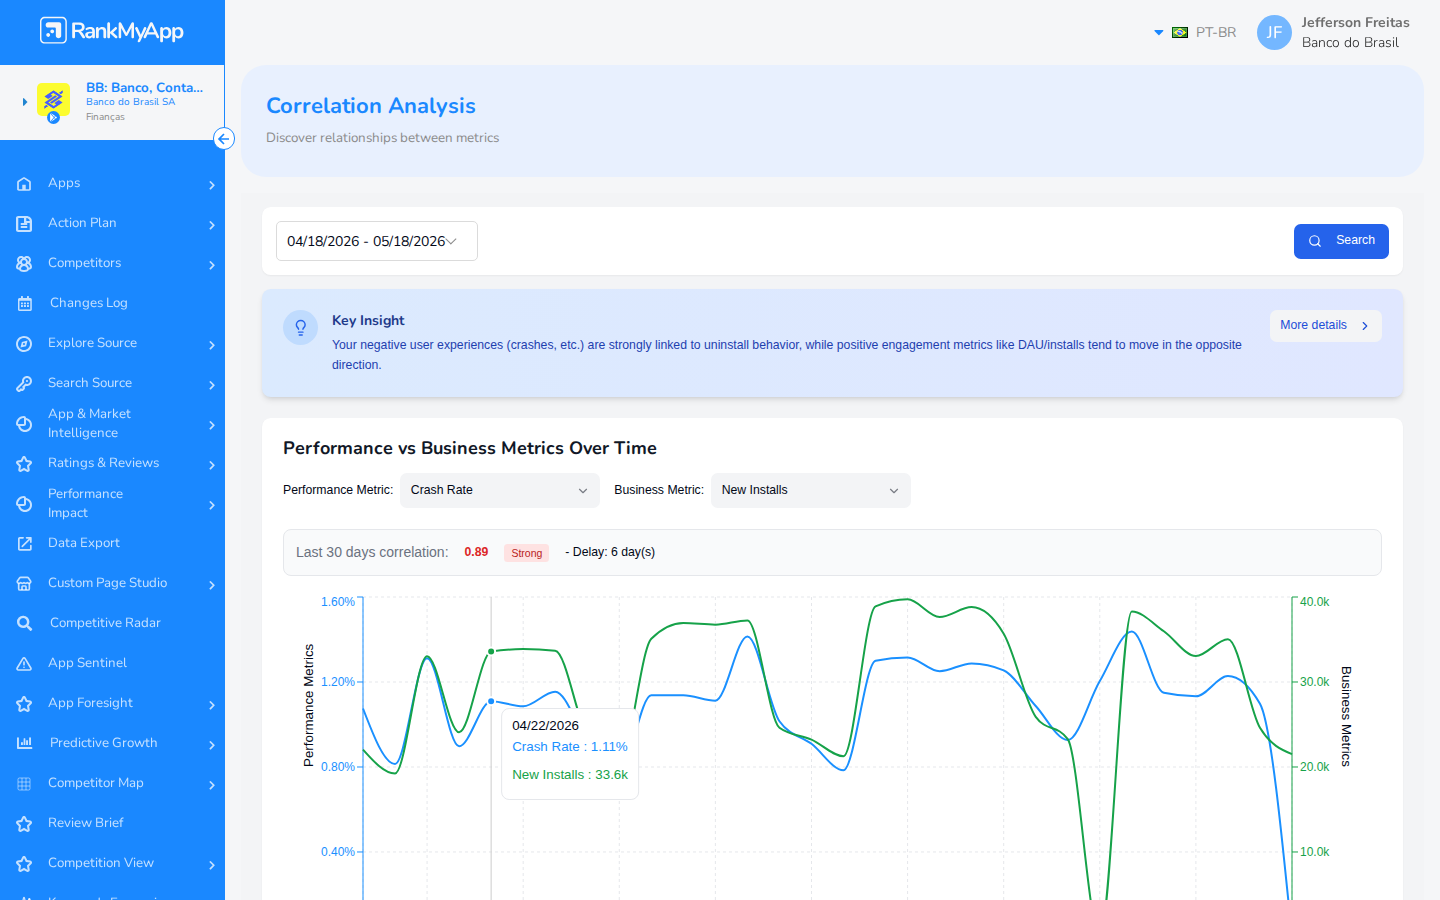Screen dimensions: 1440x900
Task: Click the Ratings & Reviews star icon
Action: pyautogui.click(x=24, y=464)
